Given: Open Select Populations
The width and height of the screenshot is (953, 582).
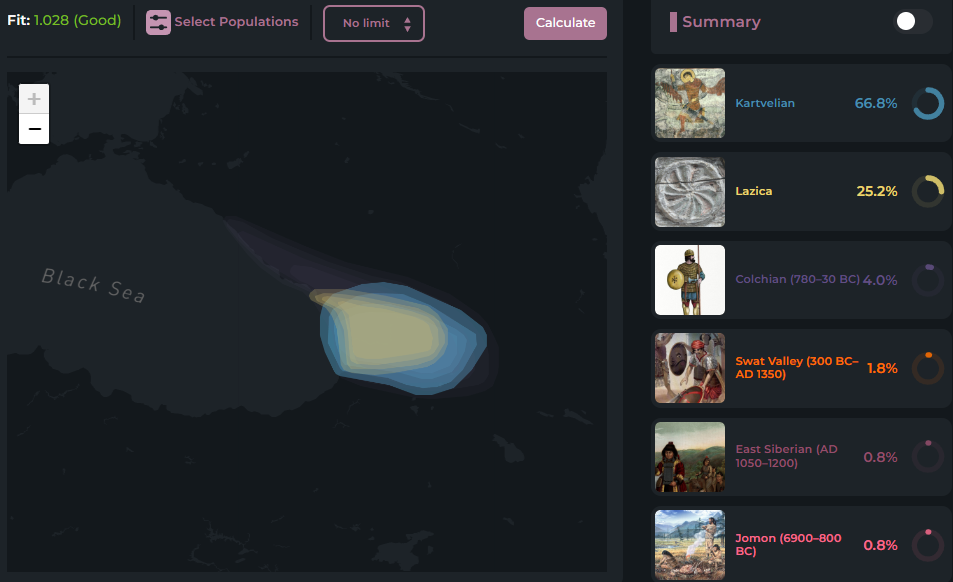Looking at the screenshot, I should pyautogui.click(x=235, y=22).
